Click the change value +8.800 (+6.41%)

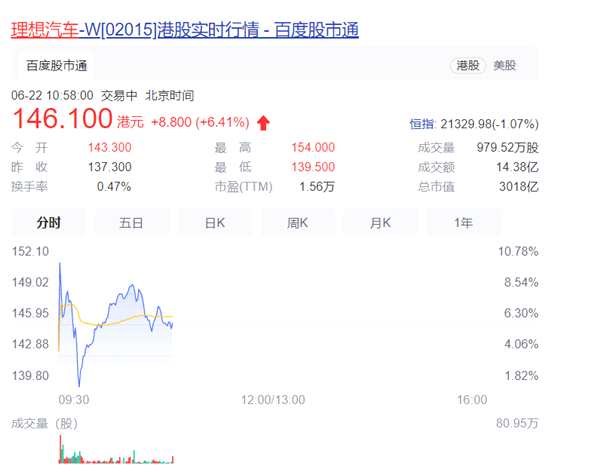[x=200, y=122]
